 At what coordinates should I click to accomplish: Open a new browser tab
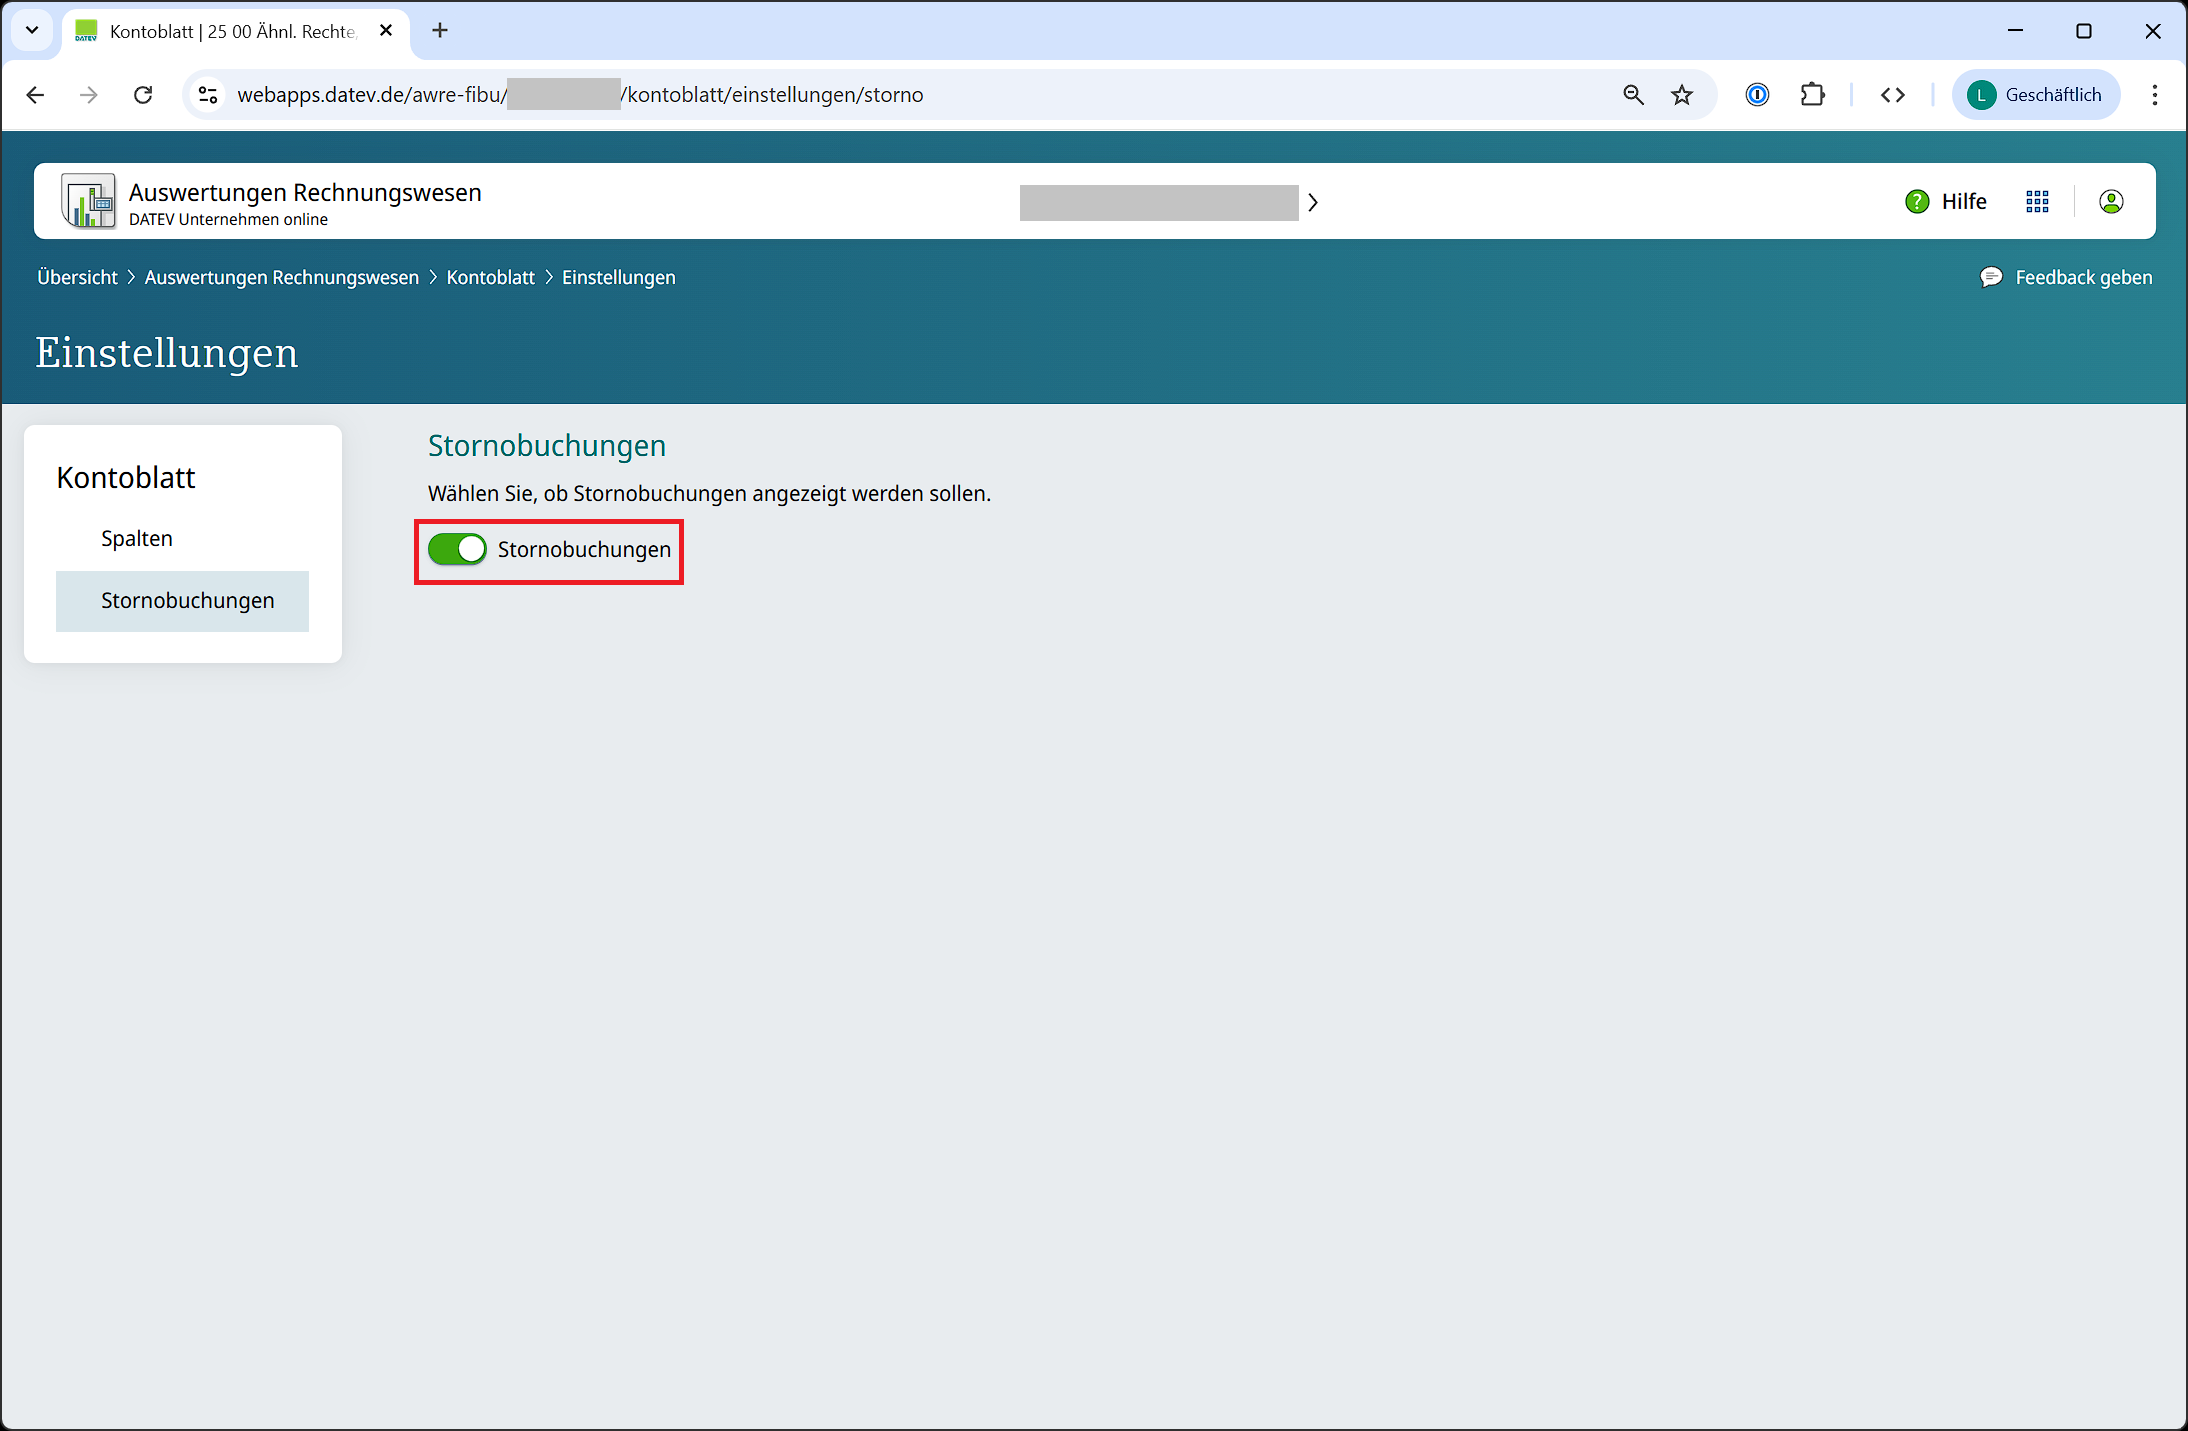click(x=439, y=31)
